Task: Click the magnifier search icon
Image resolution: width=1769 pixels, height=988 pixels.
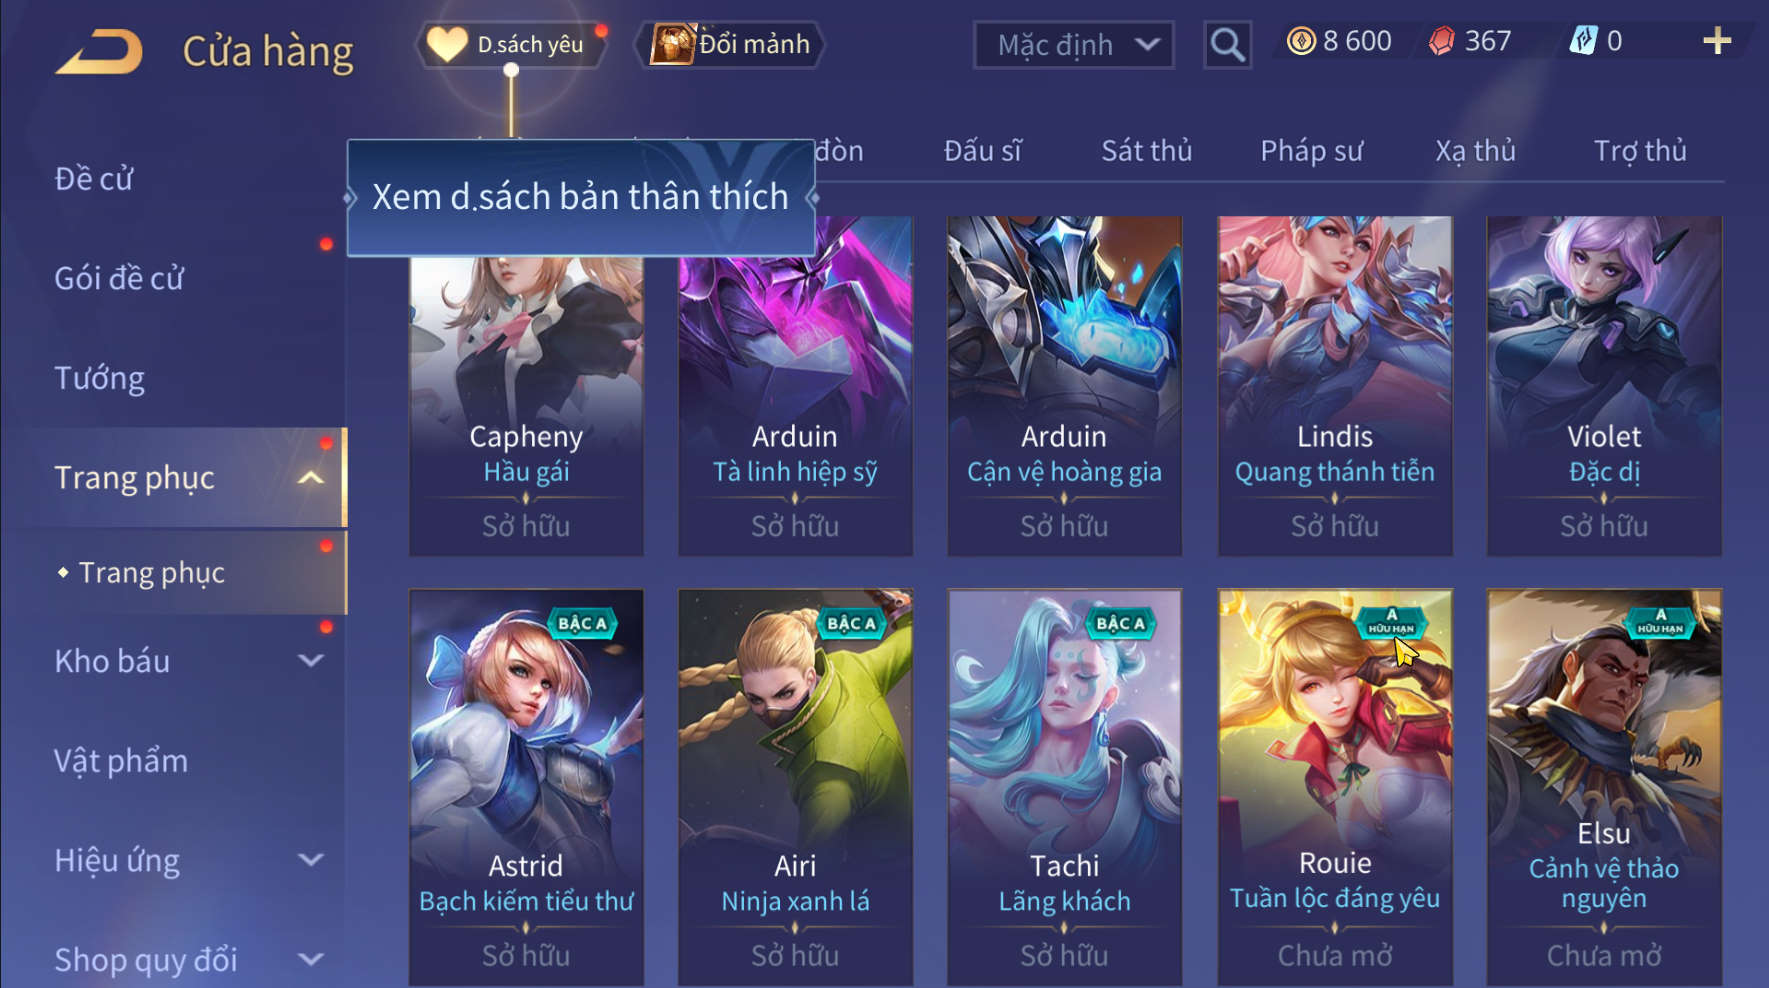Action: (1227, 45)
